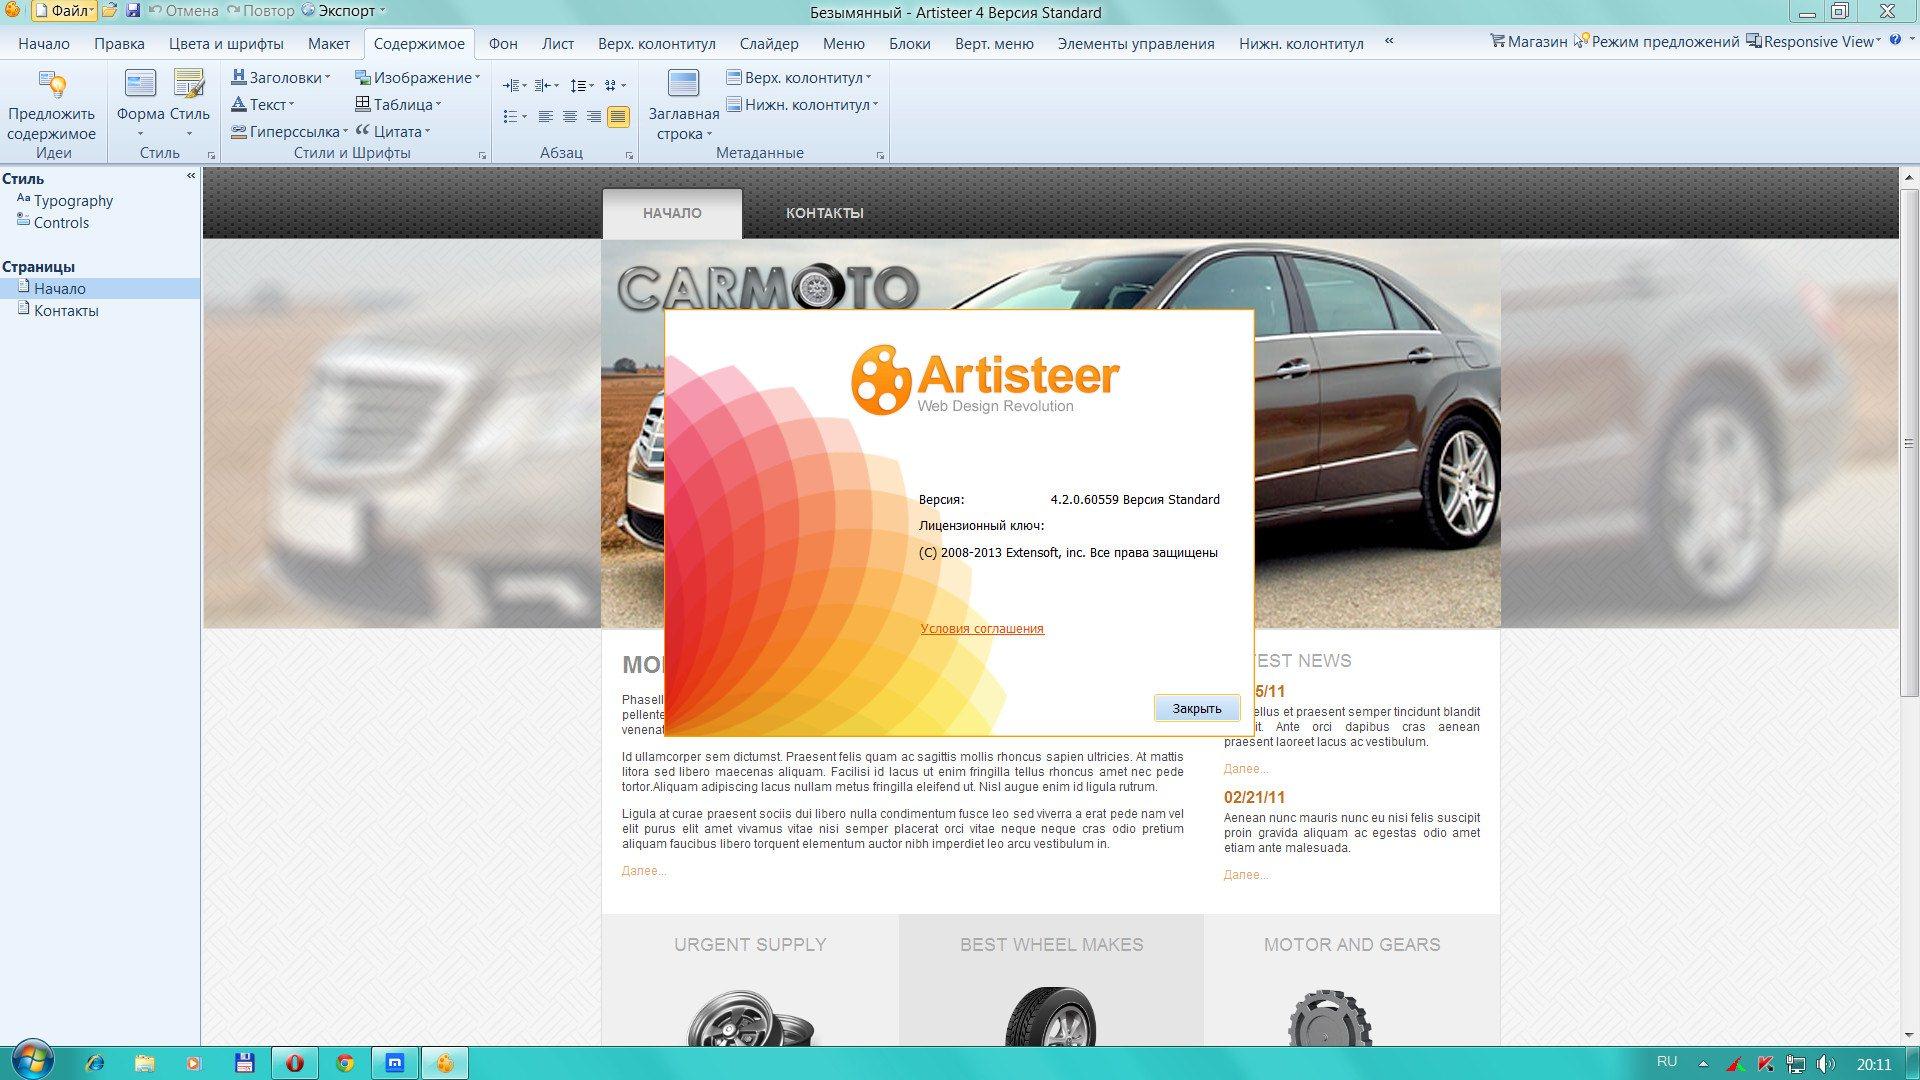Open the Абзац group dialog launcher

629,156
